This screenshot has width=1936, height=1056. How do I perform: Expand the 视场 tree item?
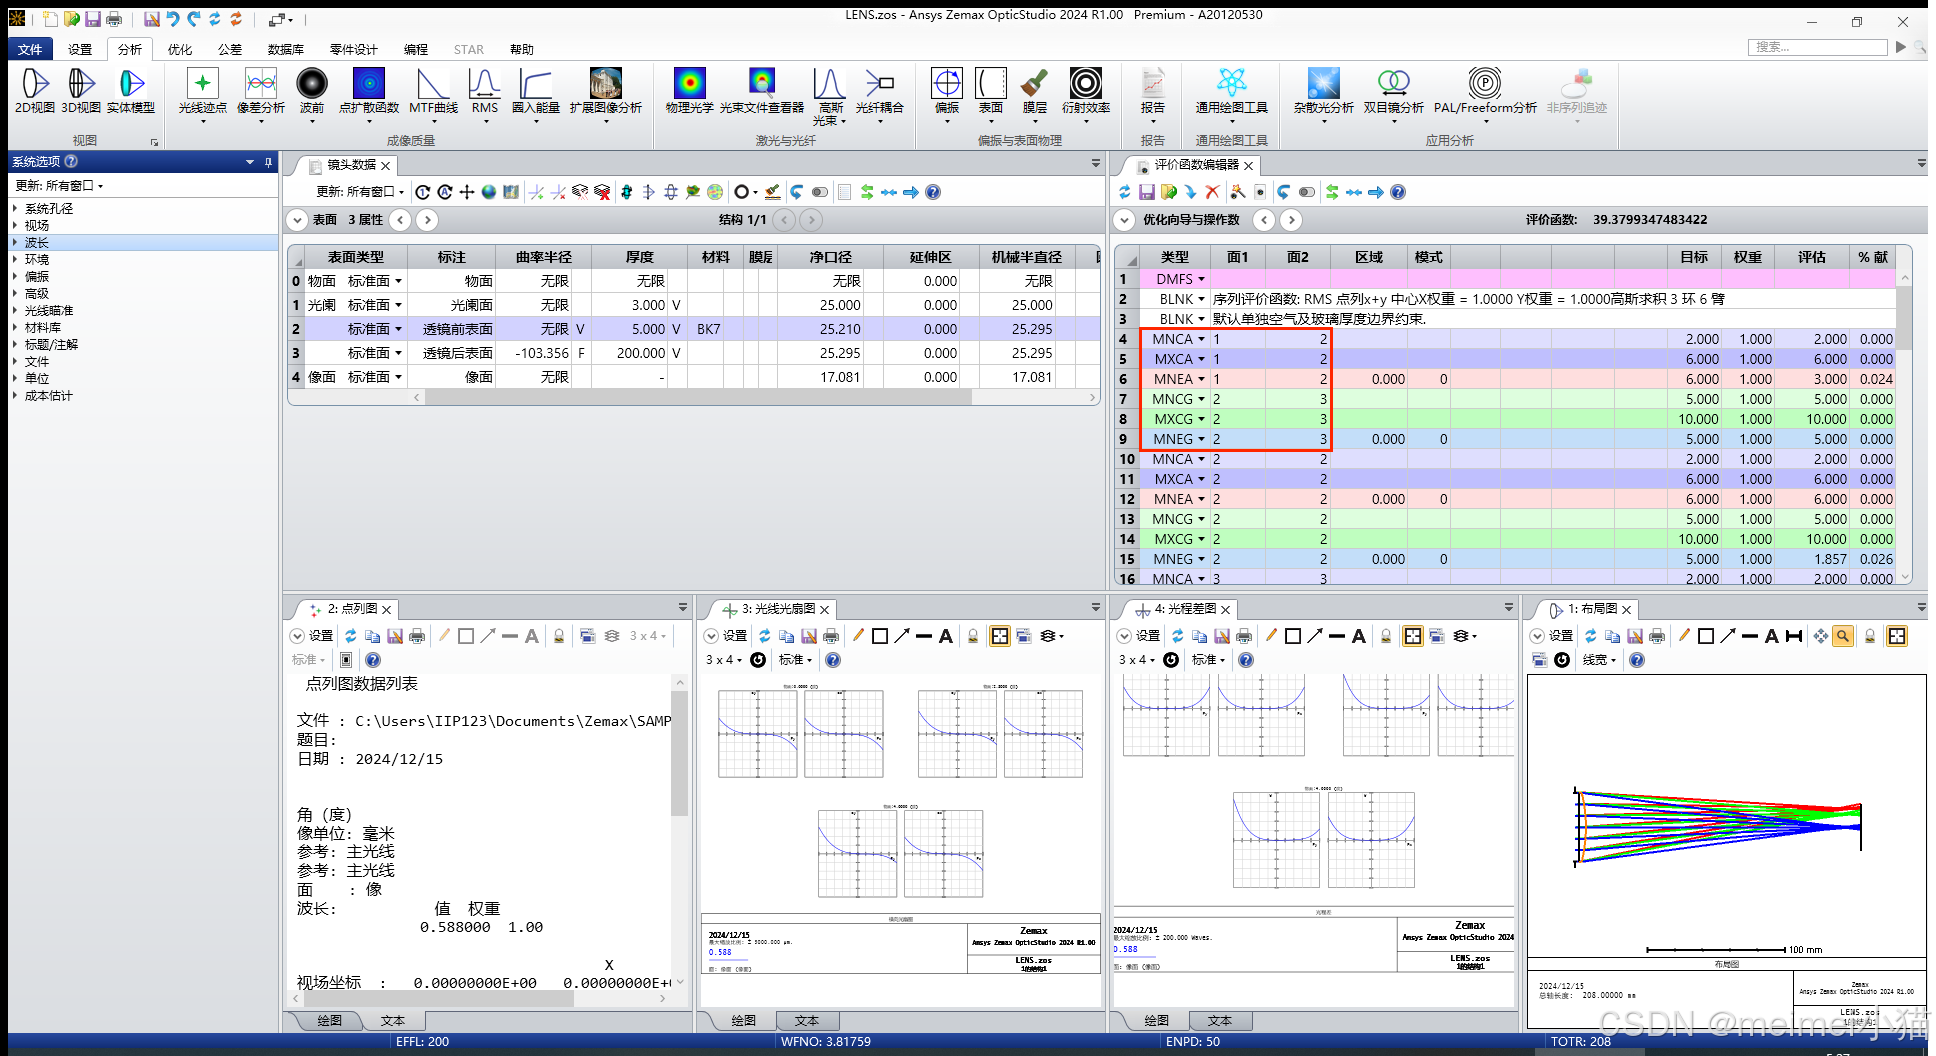tap(15, 226)
